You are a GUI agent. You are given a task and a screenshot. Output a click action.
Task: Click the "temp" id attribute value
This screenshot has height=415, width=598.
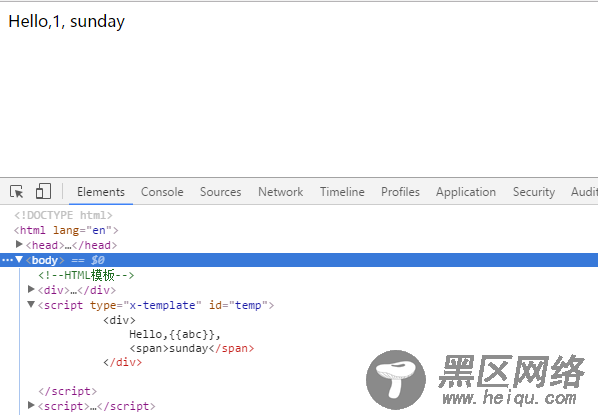click(248, 306)
